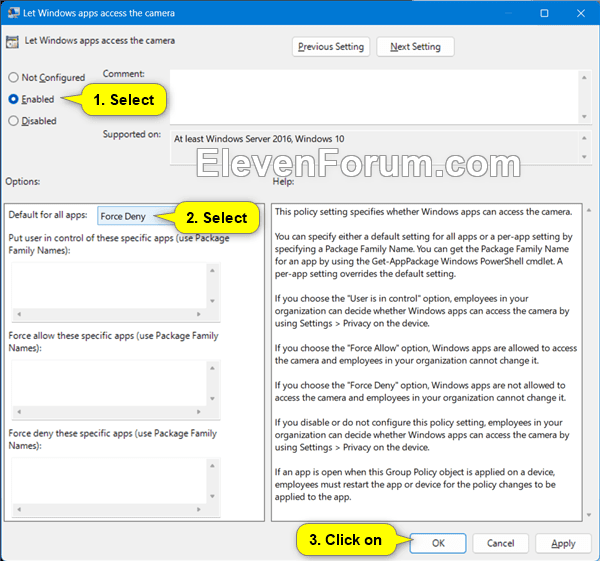600x561 pixels.
Task: Open the Default for all apps dropdown
Action: (x=136, y=216)
